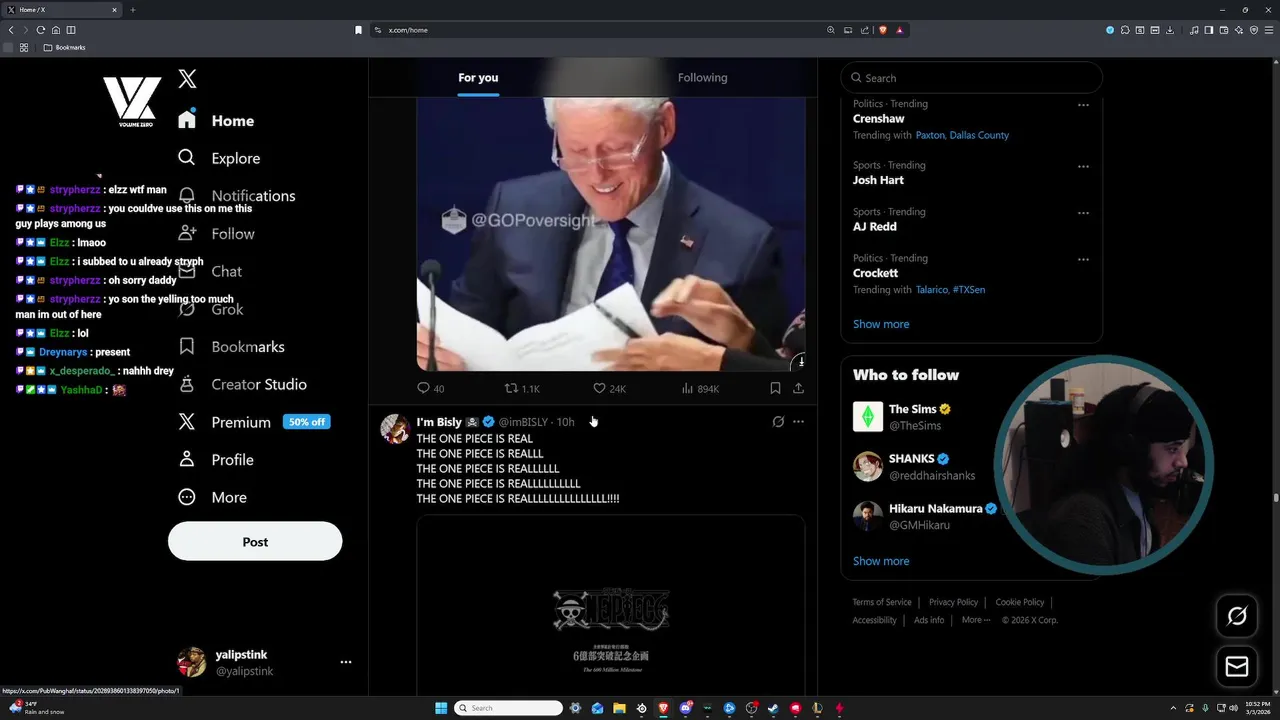Click the taskbar search box
Image resolution: width=1280 pixels, height=720 pixels.
tap(508, 708)
